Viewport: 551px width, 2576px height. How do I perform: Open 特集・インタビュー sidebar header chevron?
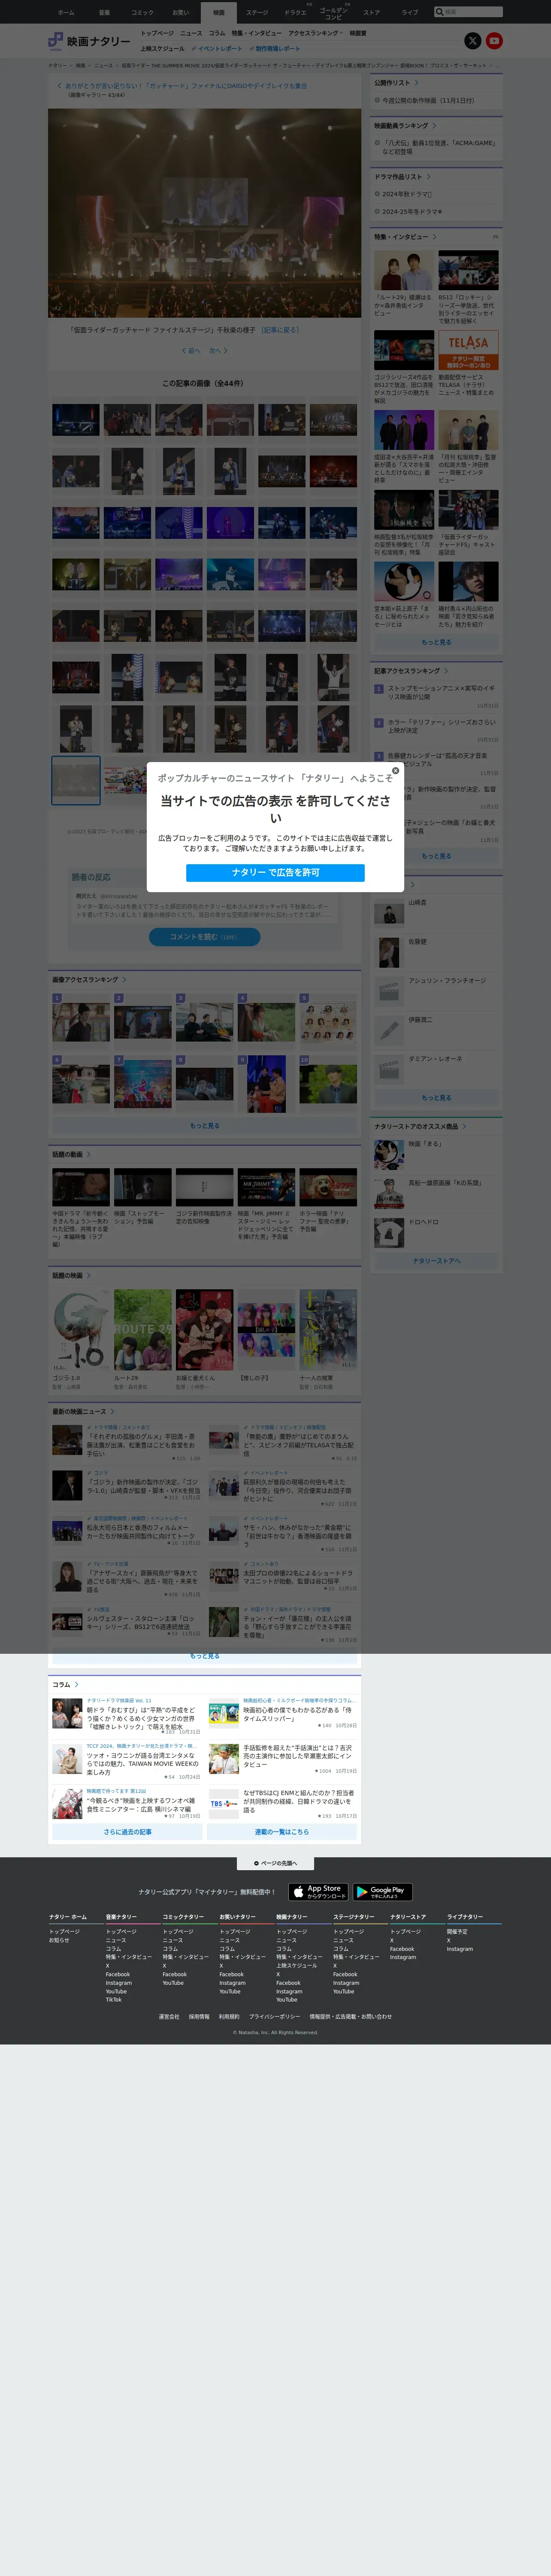pyautogui.click(x=434, y=237)
